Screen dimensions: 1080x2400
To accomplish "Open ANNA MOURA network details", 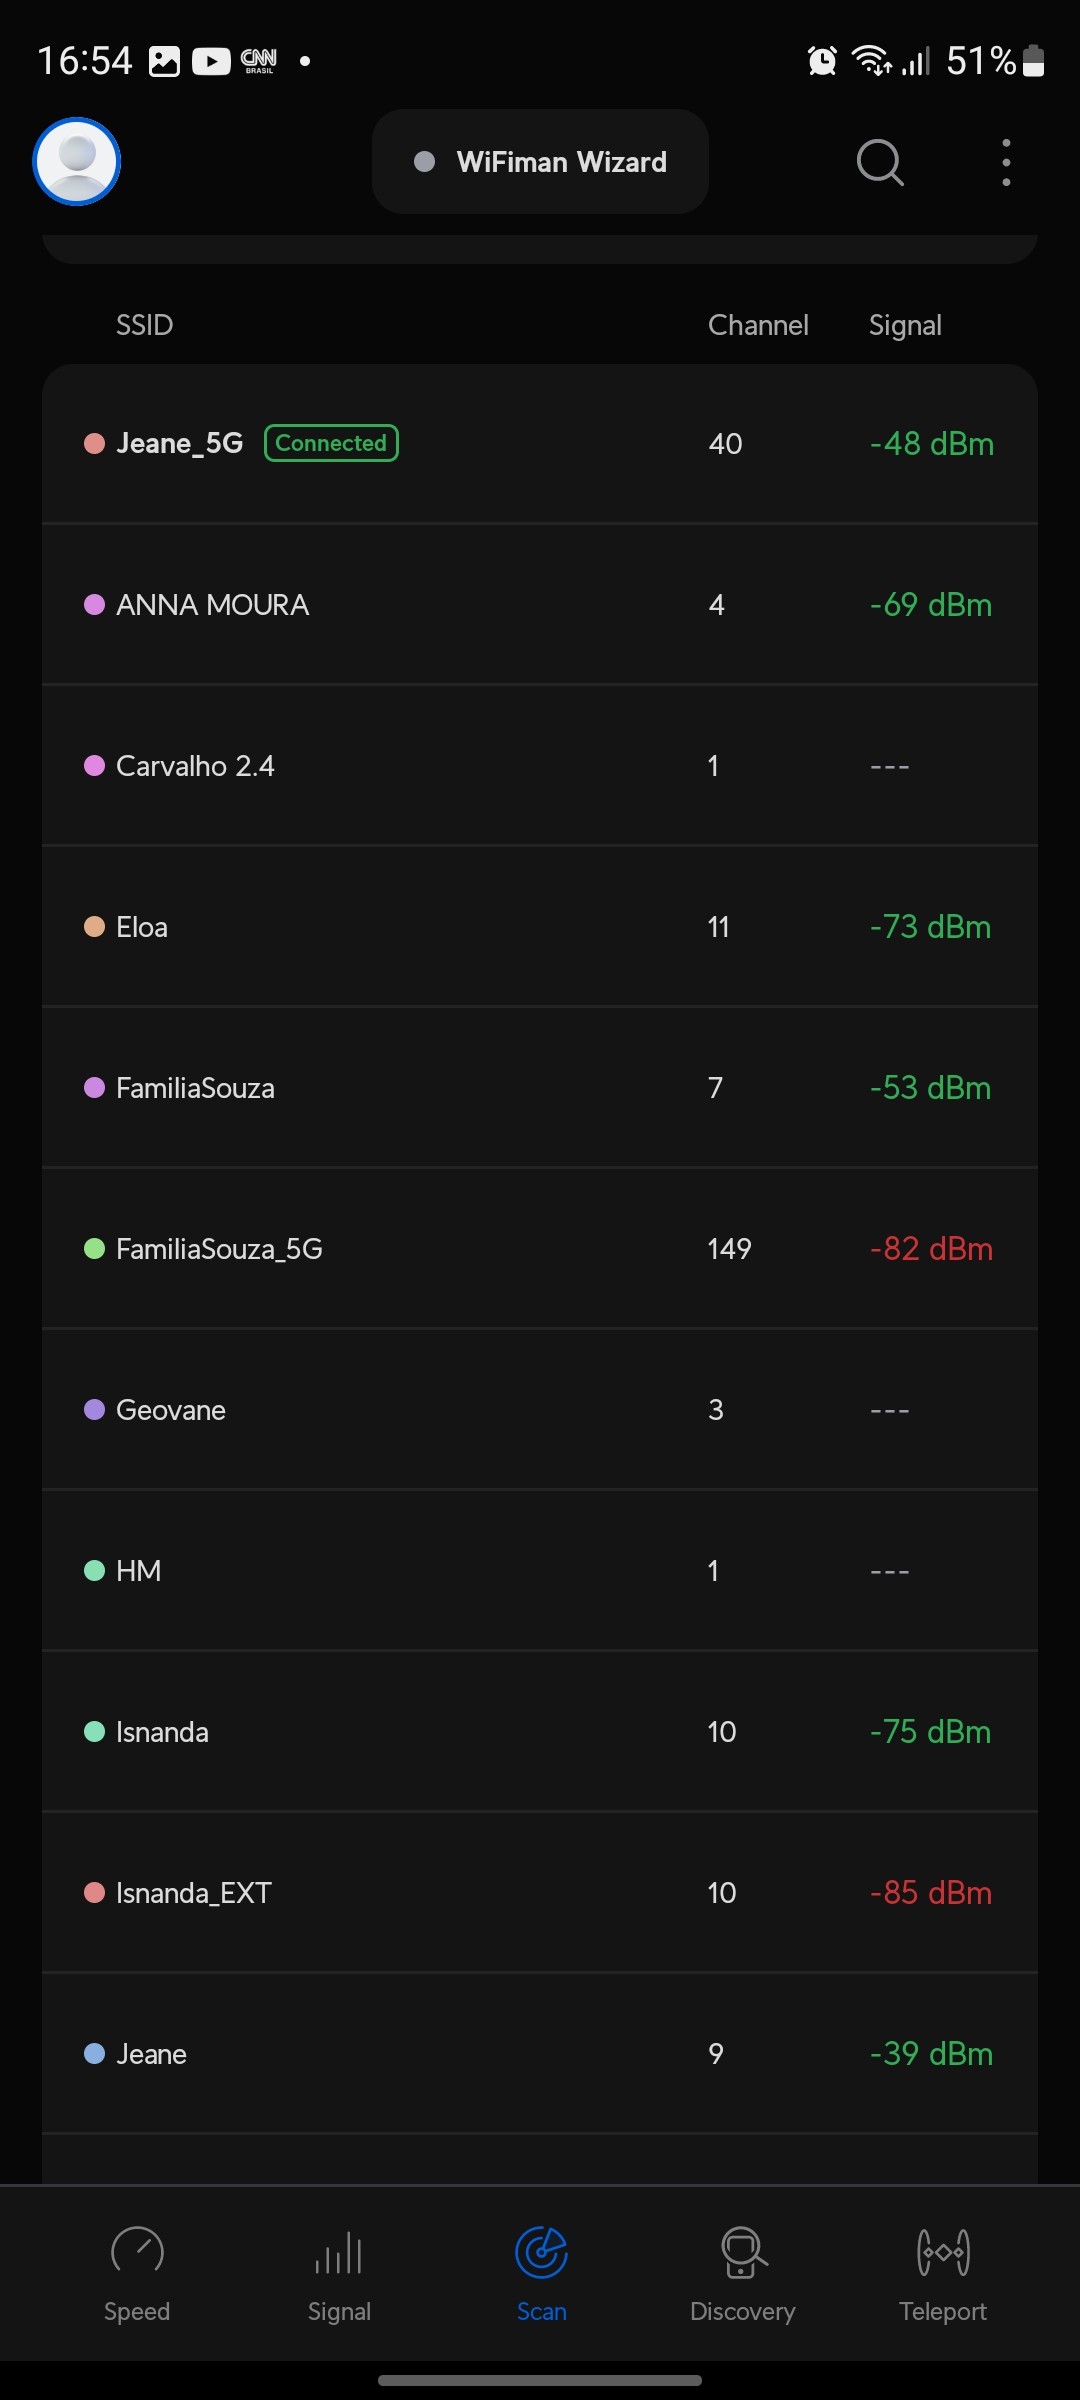I will coord(540,605).
